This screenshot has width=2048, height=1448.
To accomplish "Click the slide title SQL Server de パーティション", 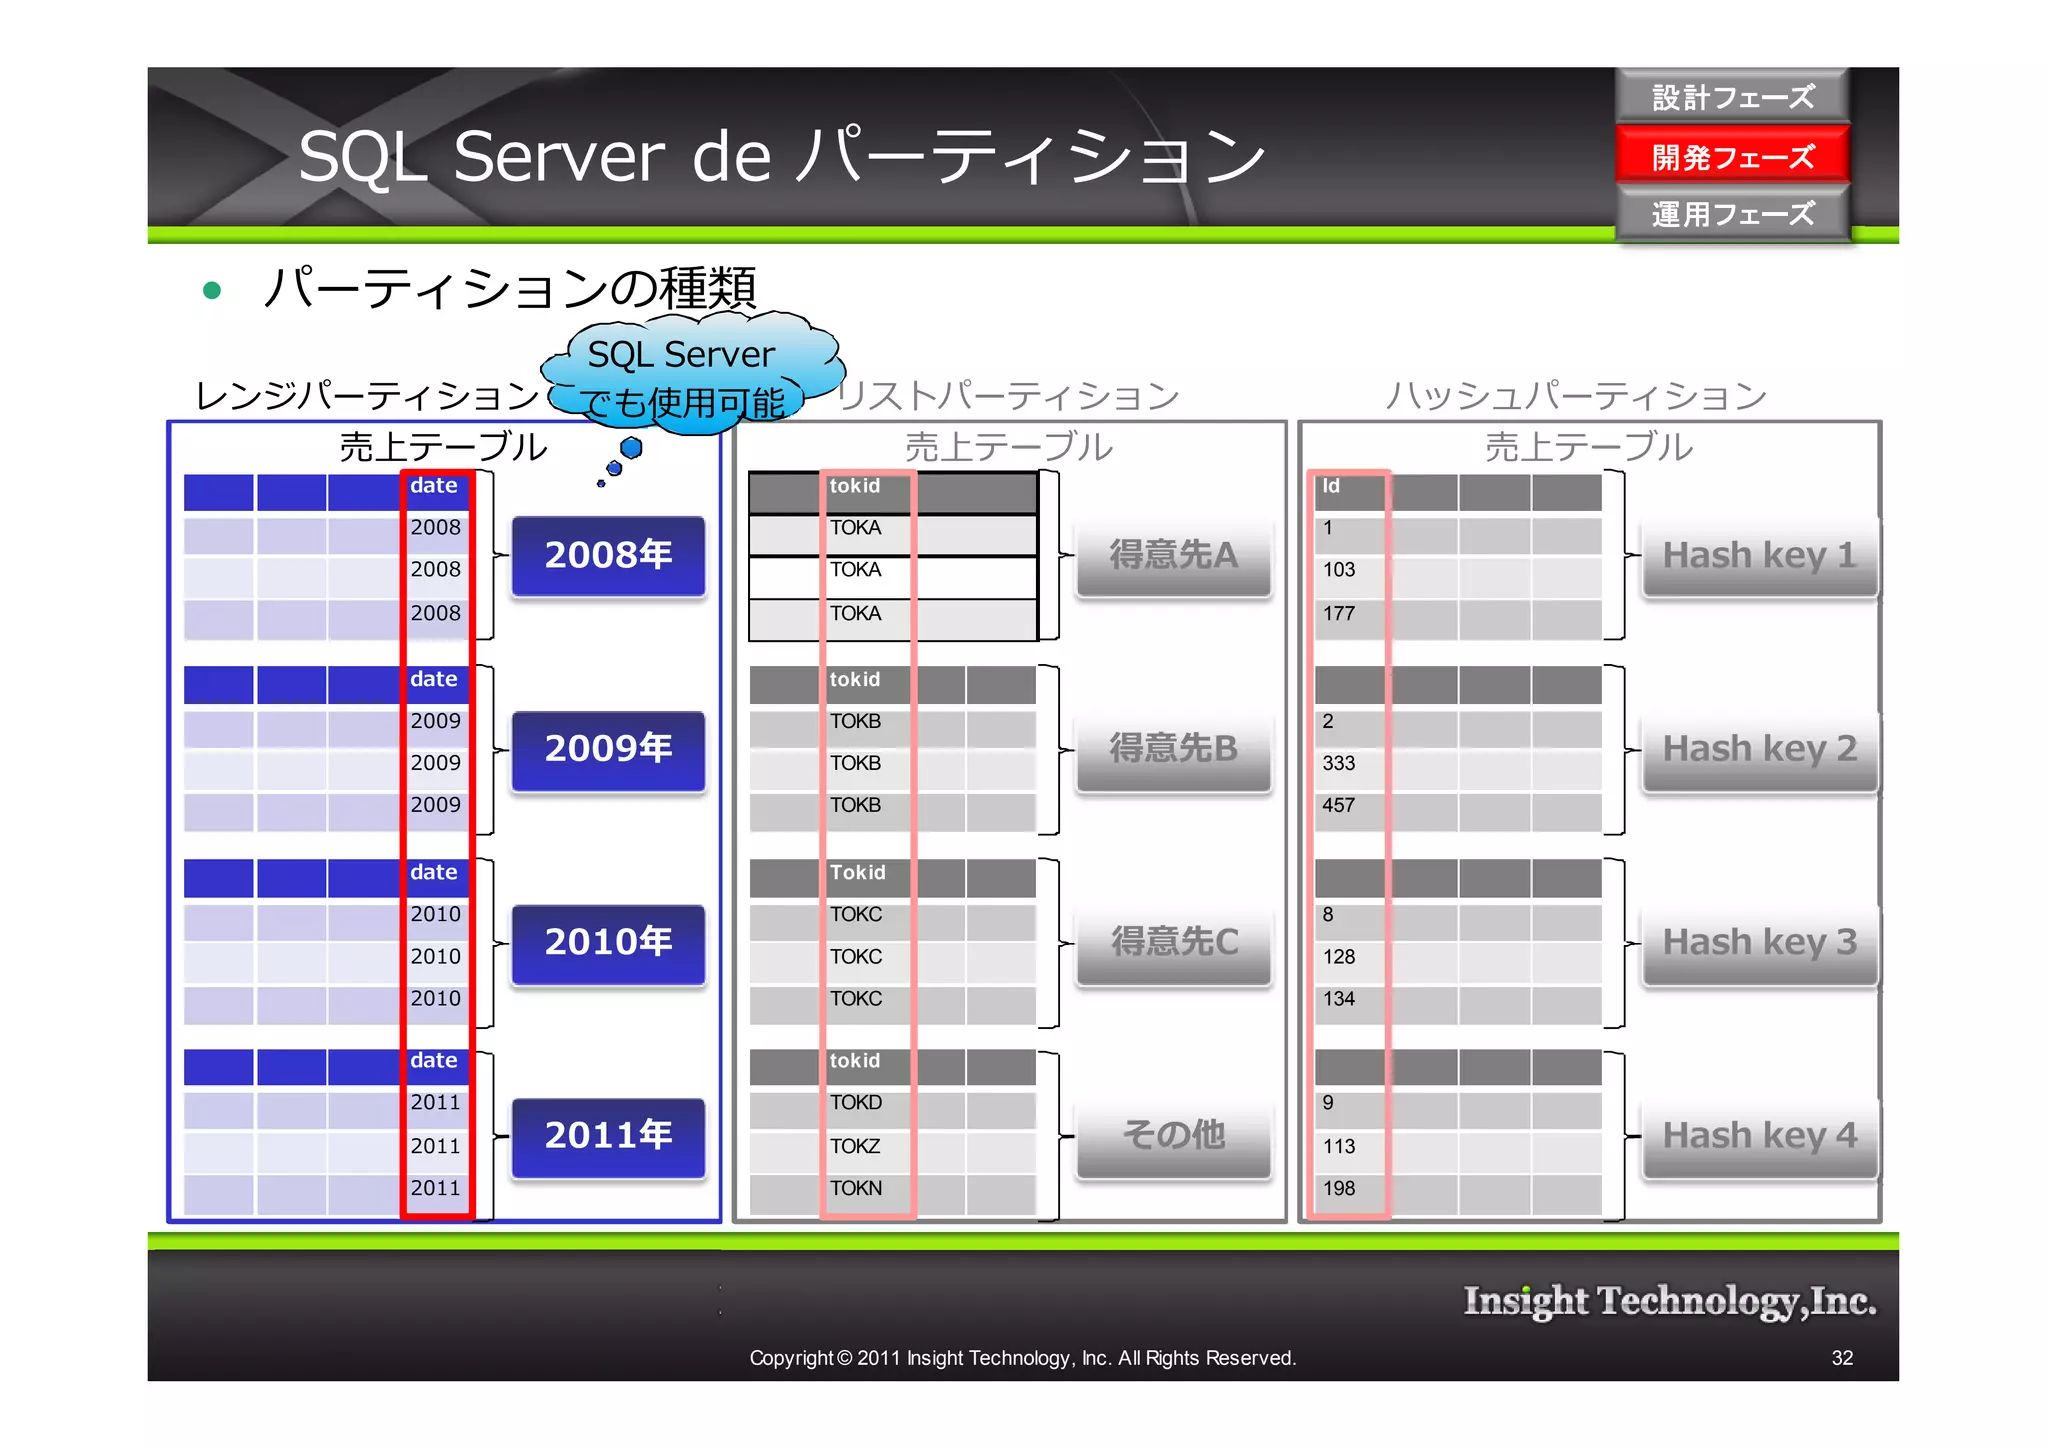I will [x=782, y=157].
